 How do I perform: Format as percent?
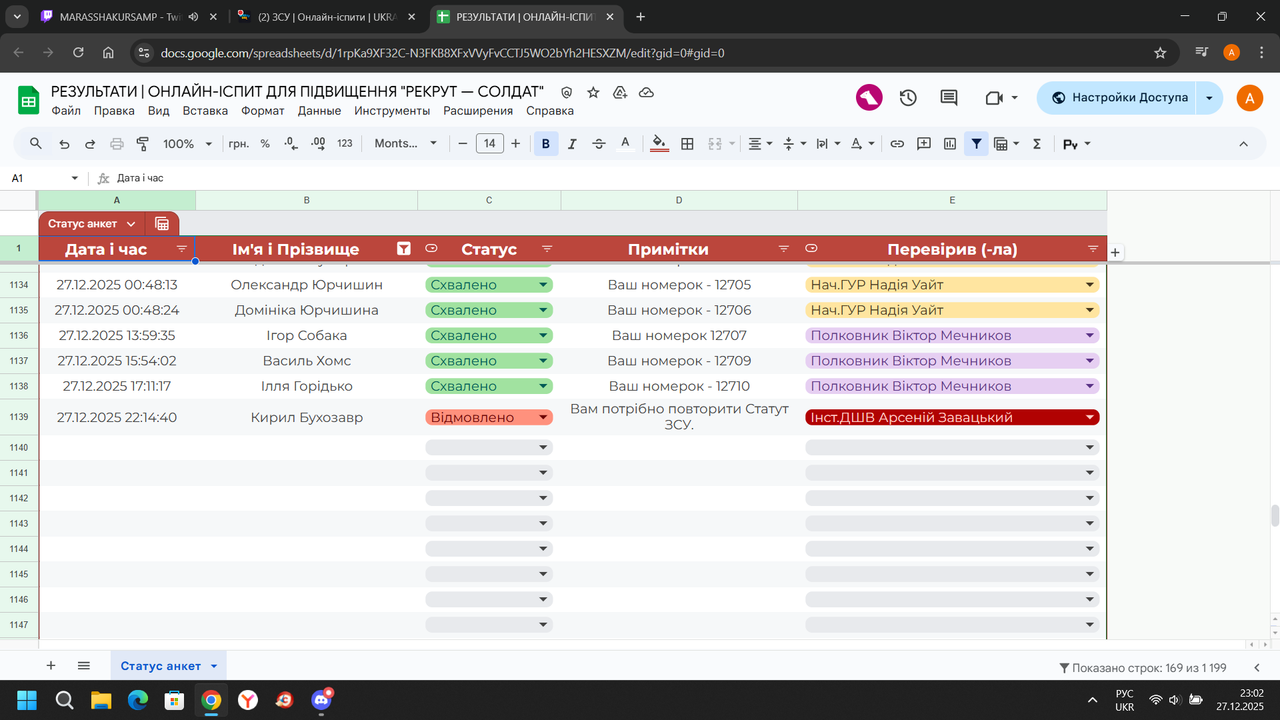coord(265,144)
